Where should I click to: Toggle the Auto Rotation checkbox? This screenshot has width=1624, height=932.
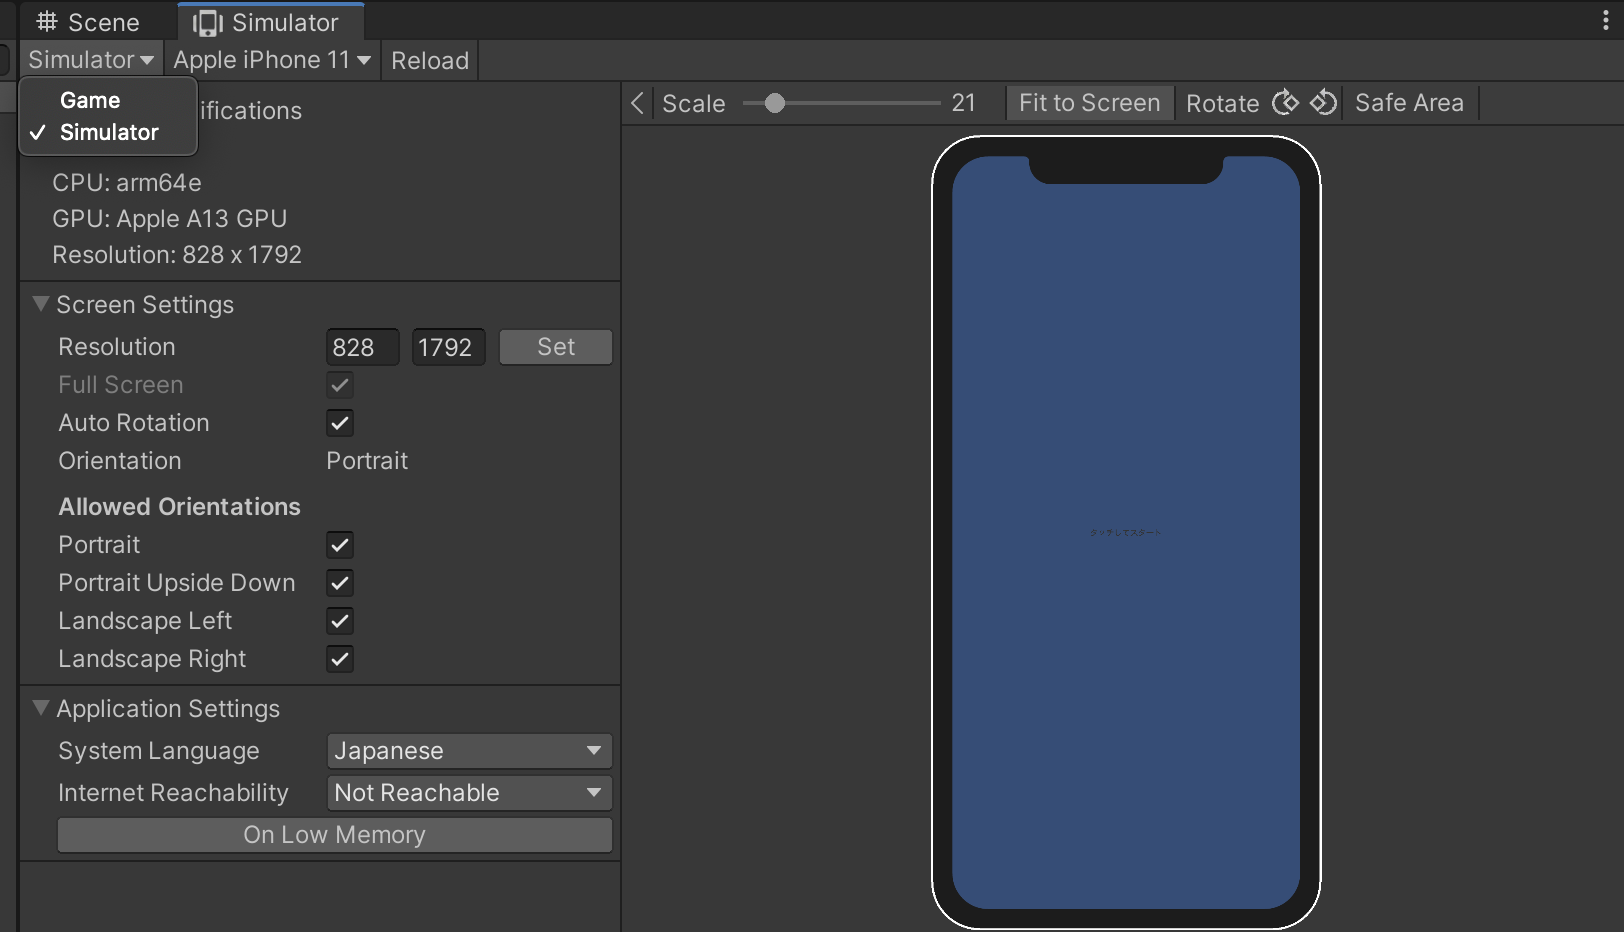(340, 423)
